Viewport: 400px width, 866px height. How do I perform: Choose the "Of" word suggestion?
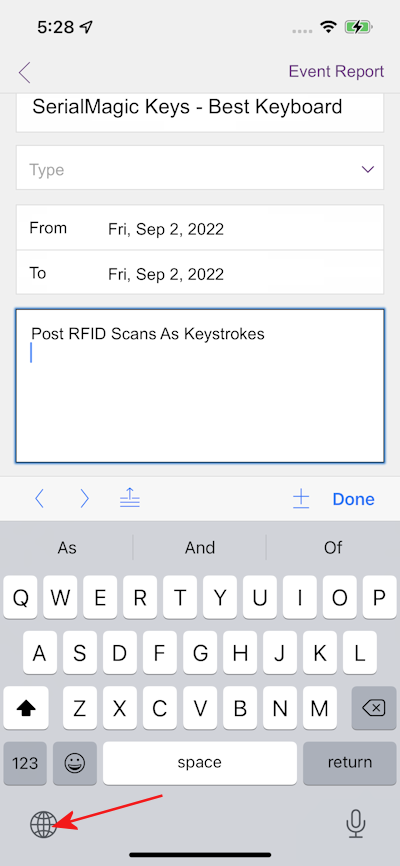[333, 548]
